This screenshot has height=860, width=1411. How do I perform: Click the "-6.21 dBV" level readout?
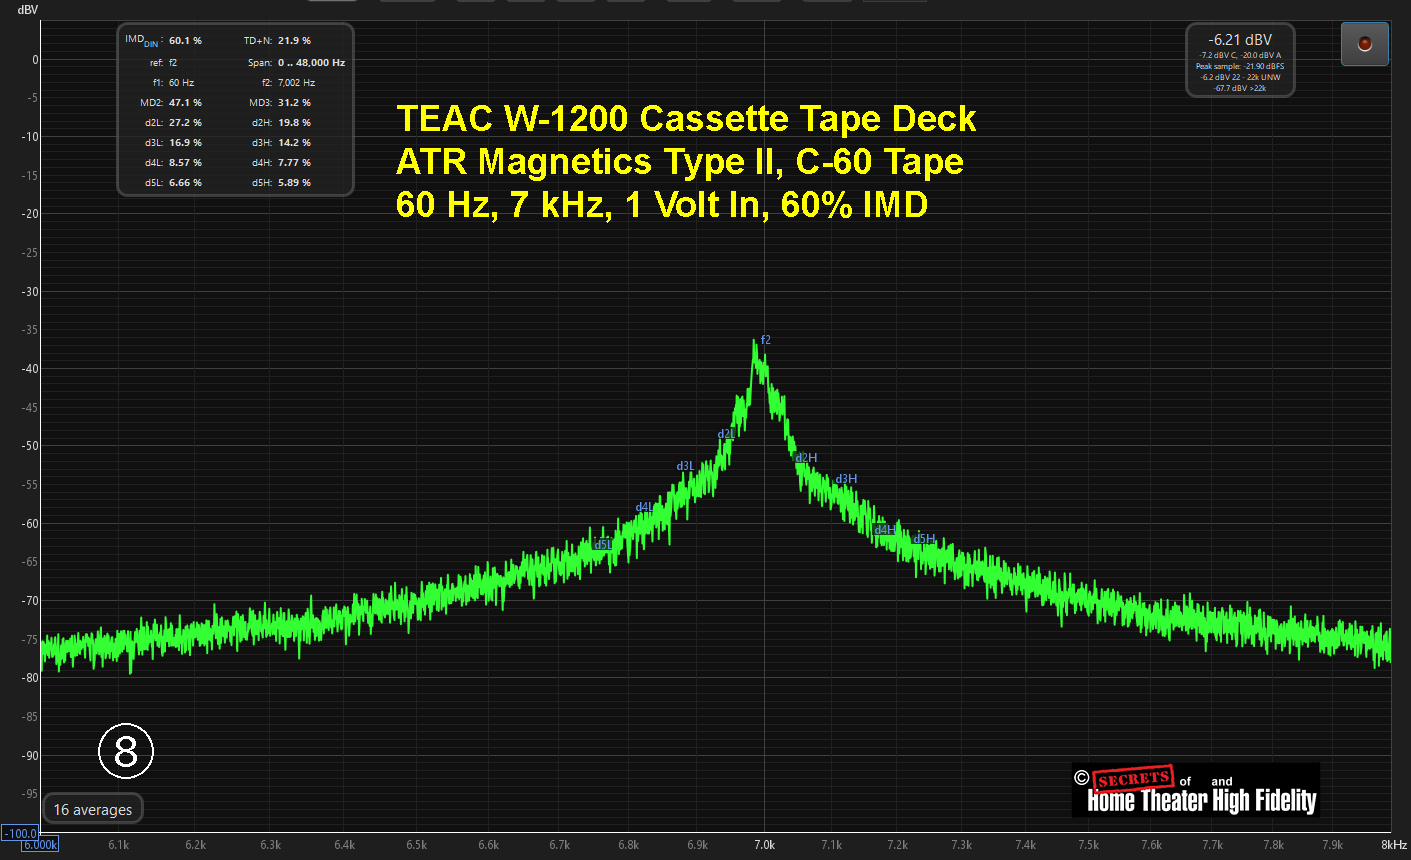[x=1240, y=40]
